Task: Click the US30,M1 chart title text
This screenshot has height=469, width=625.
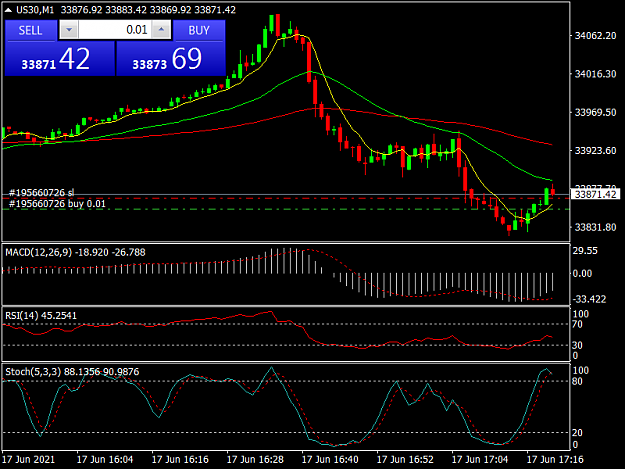Action: 35,10
